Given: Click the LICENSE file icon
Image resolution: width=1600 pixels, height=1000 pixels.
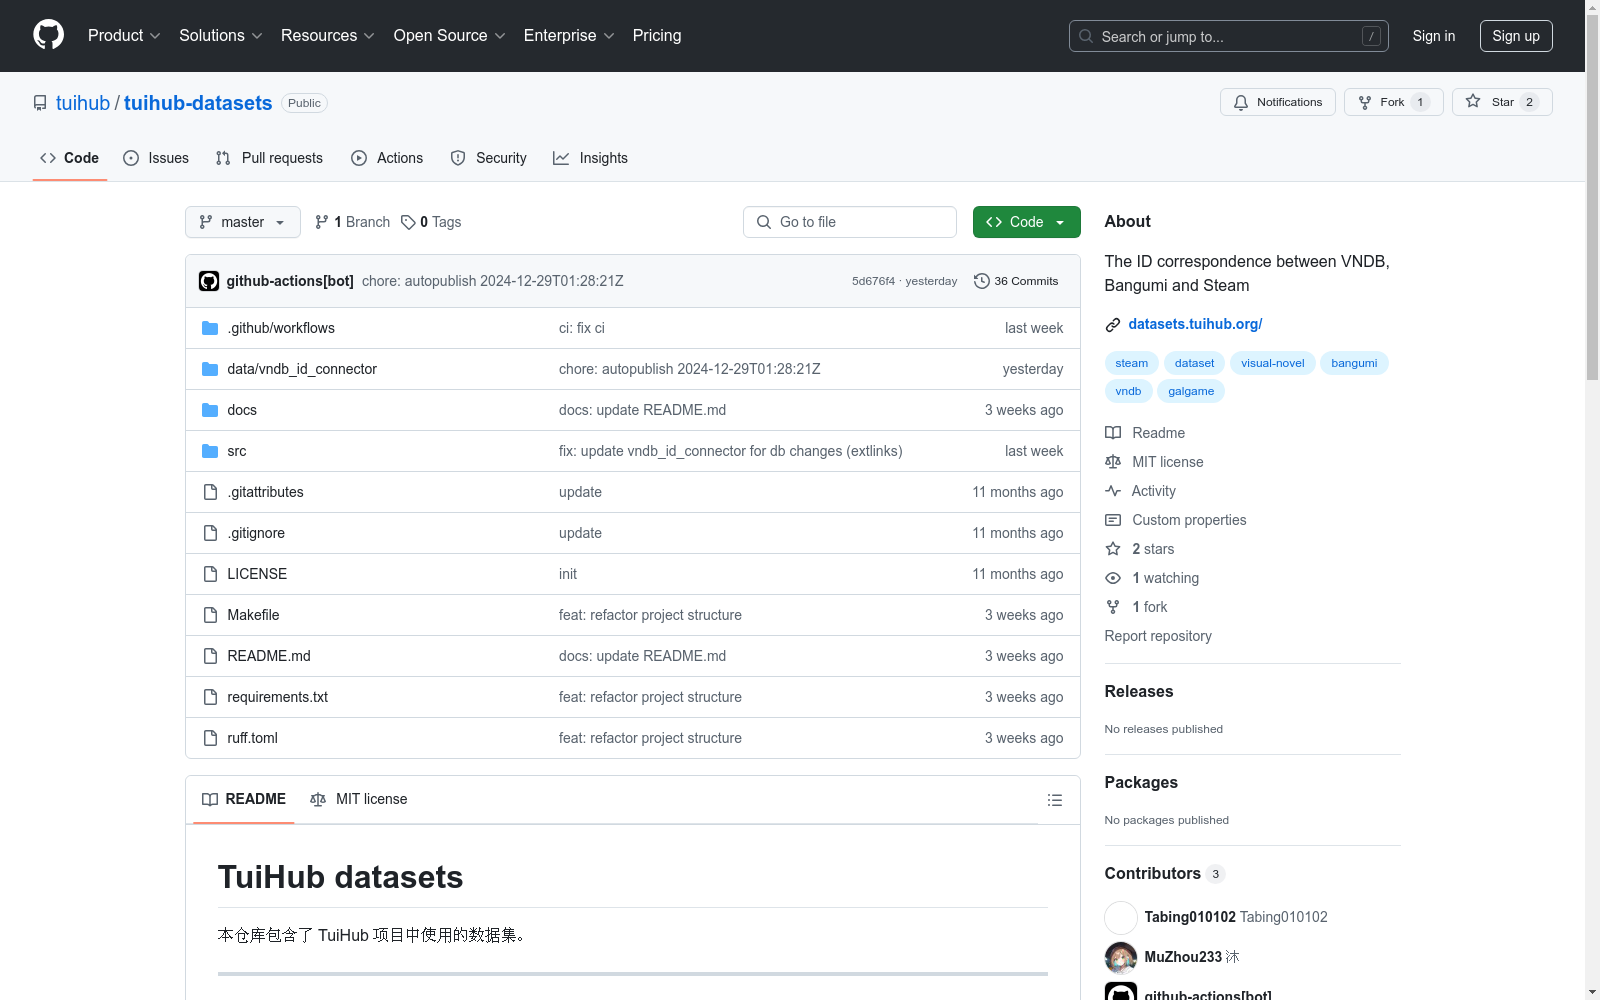Looking at the screenshot, I should pyautogui.click(x=210, y=574).
